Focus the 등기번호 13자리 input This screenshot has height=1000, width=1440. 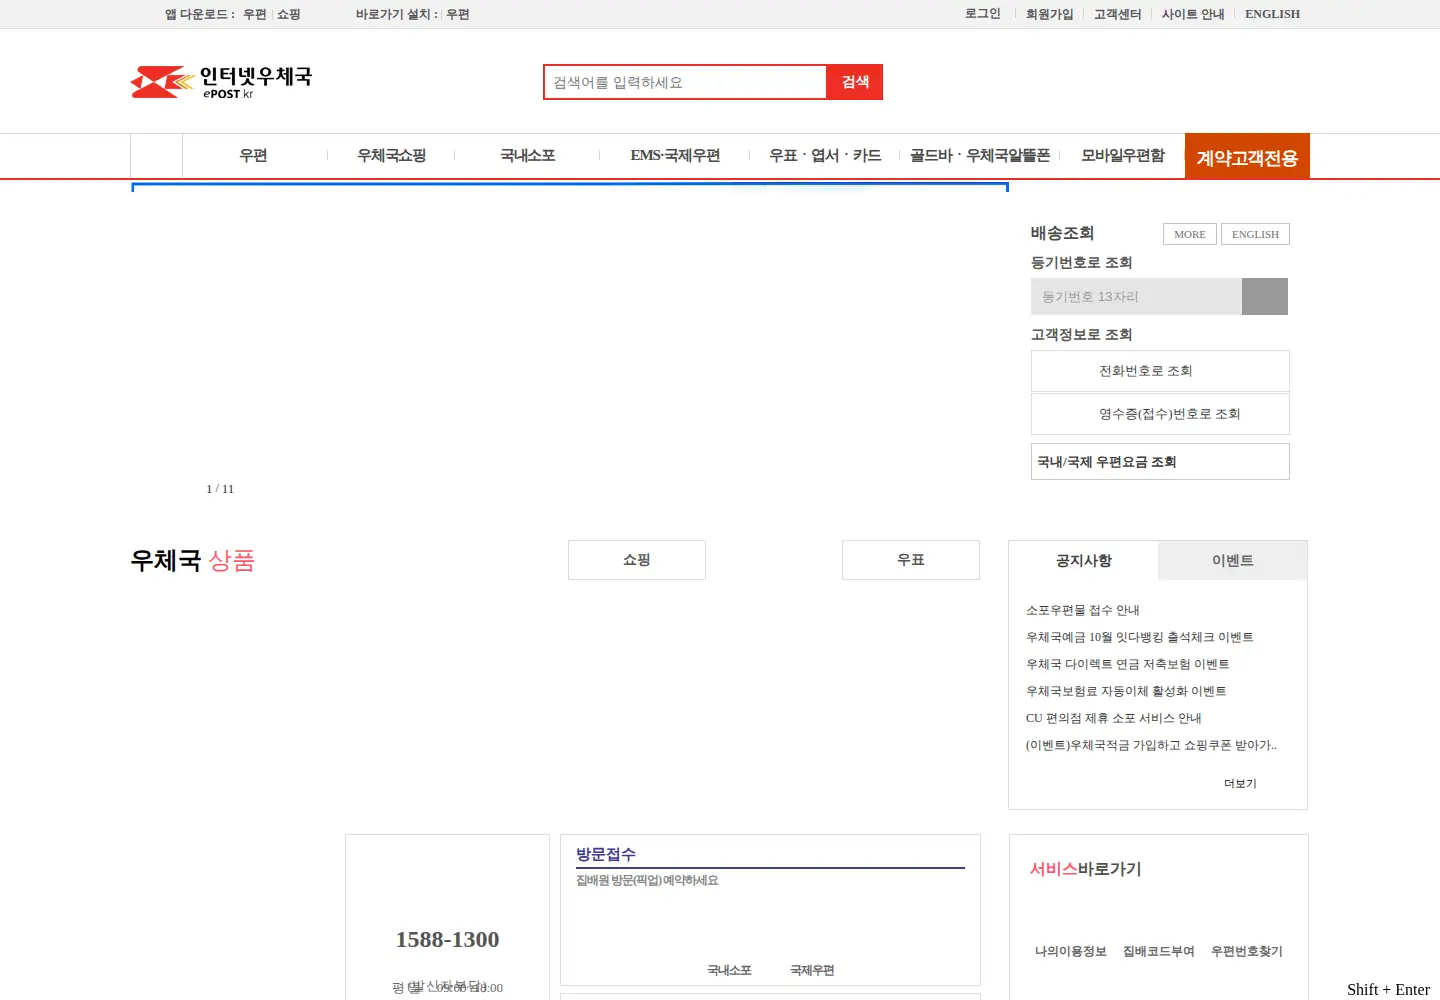tap(1136, 296)
